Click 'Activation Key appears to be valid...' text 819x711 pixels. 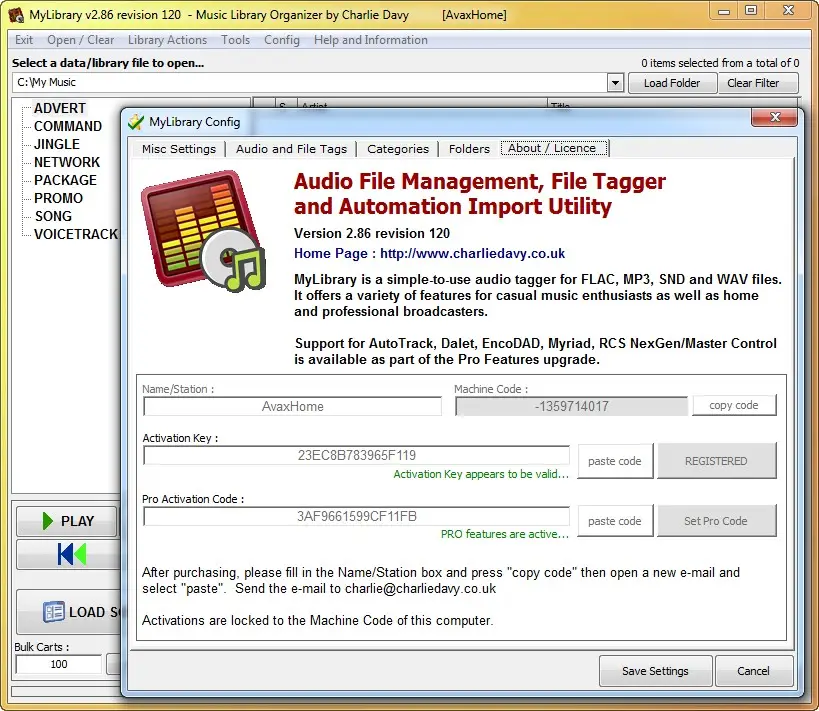click(481, 474)
